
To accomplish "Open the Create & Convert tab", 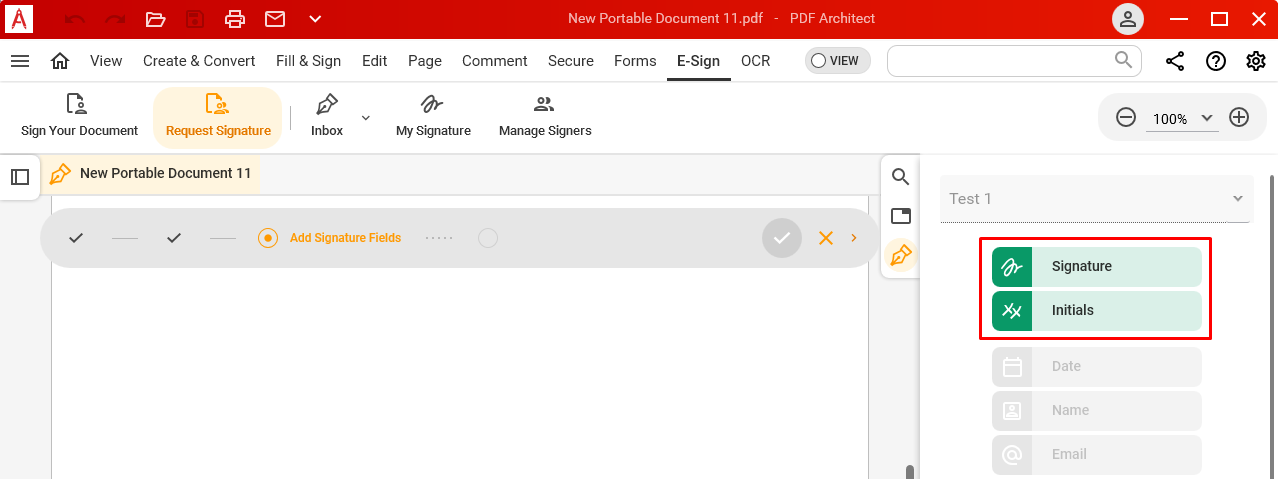I will [x=199, y=61].
